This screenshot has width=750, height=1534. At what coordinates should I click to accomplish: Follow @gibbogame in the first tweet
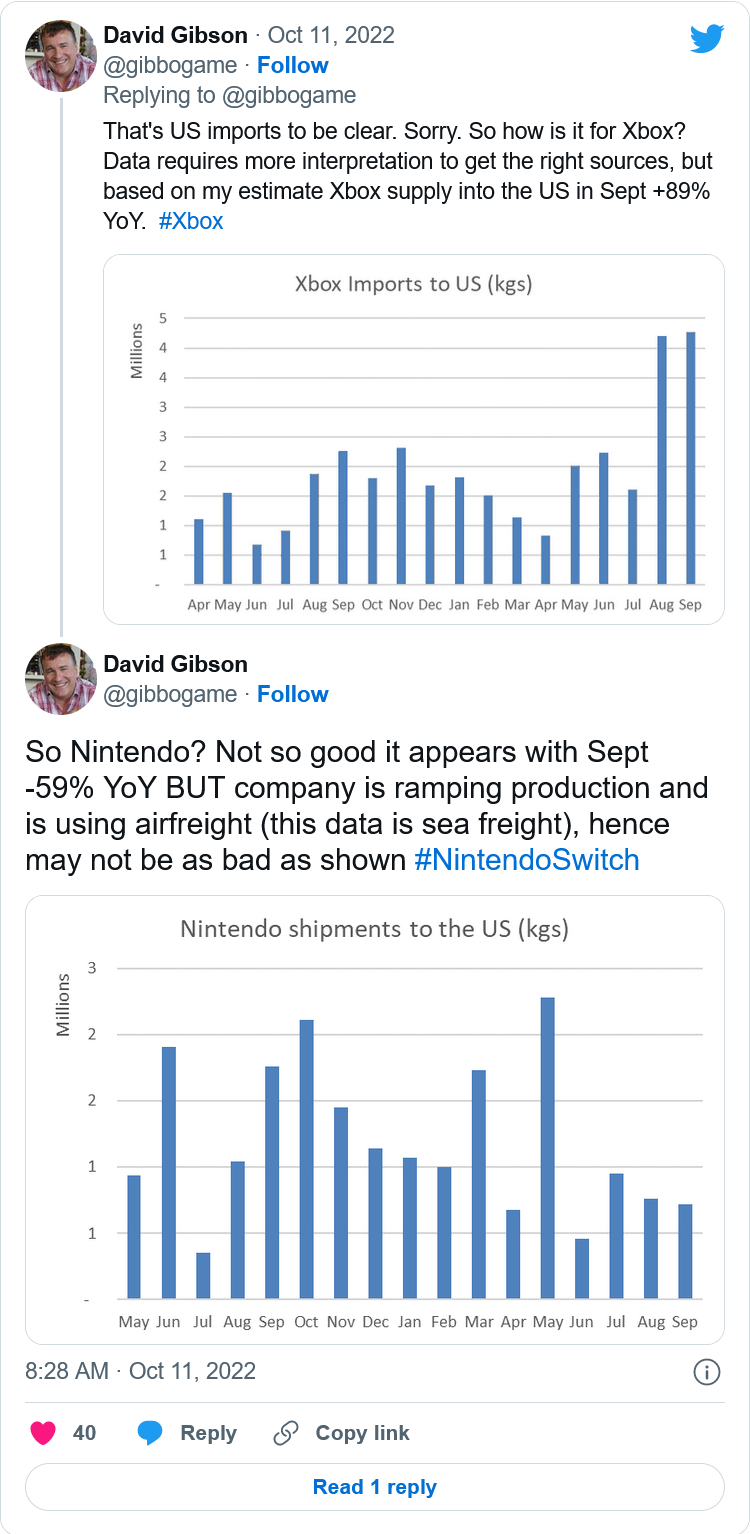pos(292,66)
